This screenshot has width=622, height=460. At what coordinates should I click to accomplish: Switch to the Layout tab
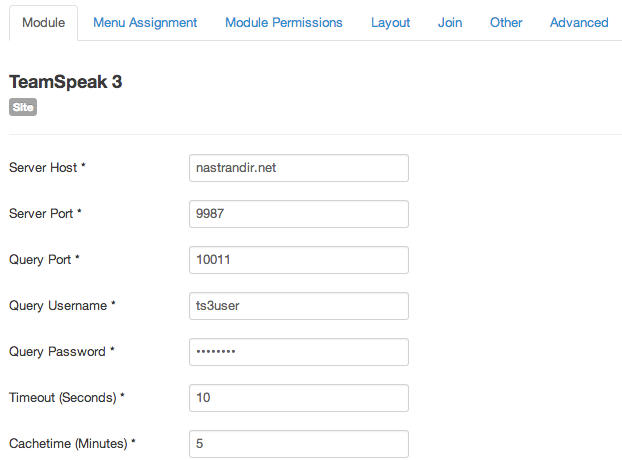390,23
